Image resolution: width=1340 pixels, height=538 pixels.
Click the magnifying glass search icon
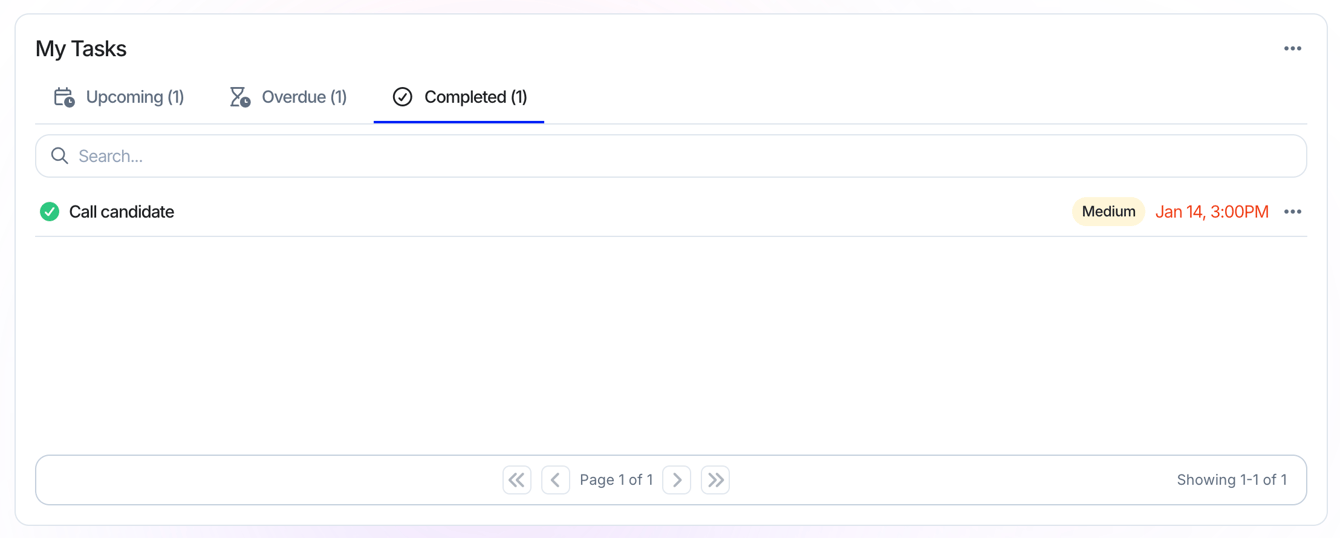(x=60, y=156)
